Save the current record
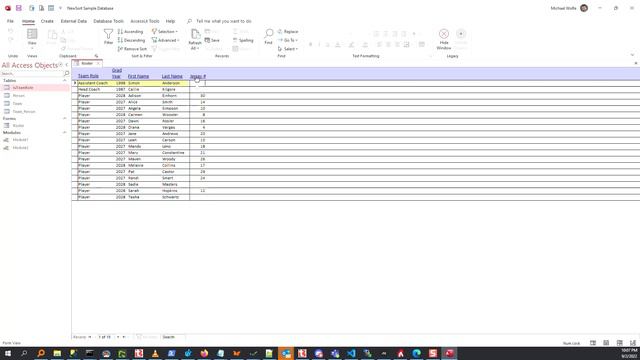This screenshot has width=640, height=360. 212,40
